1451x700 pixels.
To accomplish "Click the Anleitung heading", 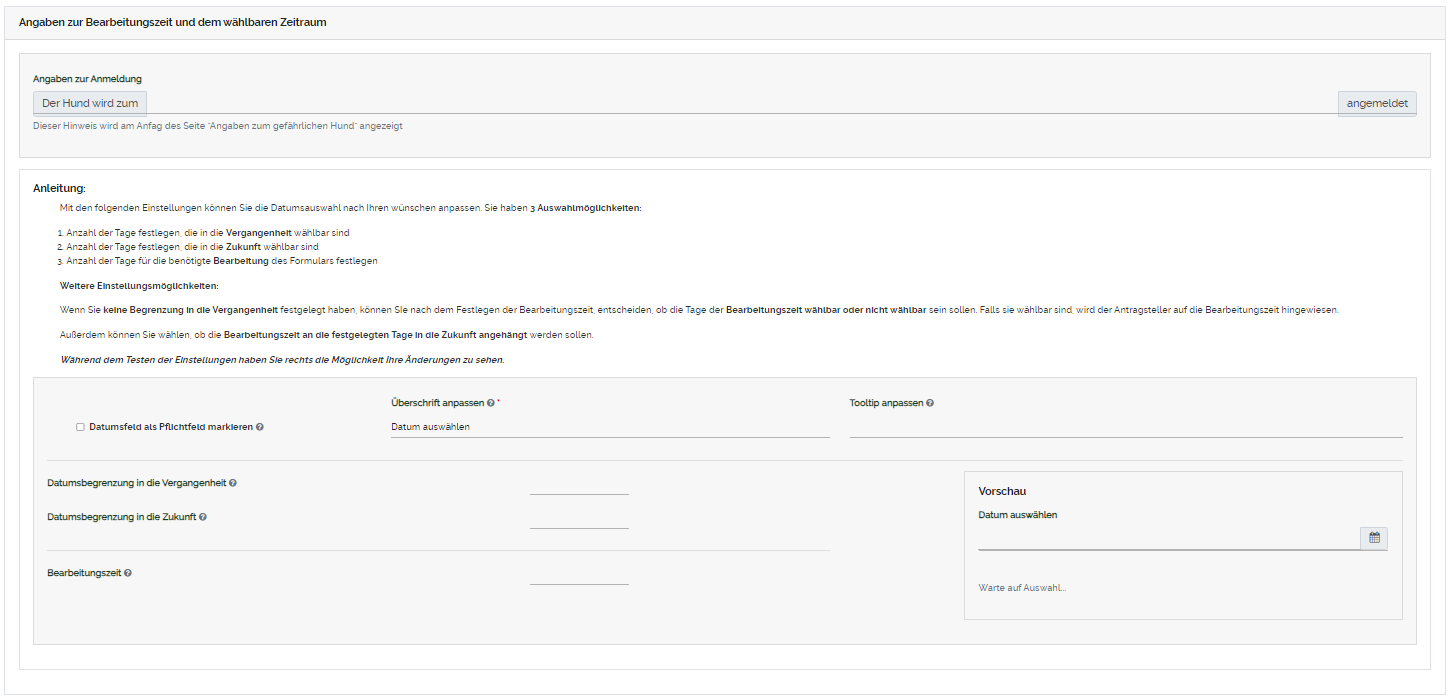I will 59,188.
